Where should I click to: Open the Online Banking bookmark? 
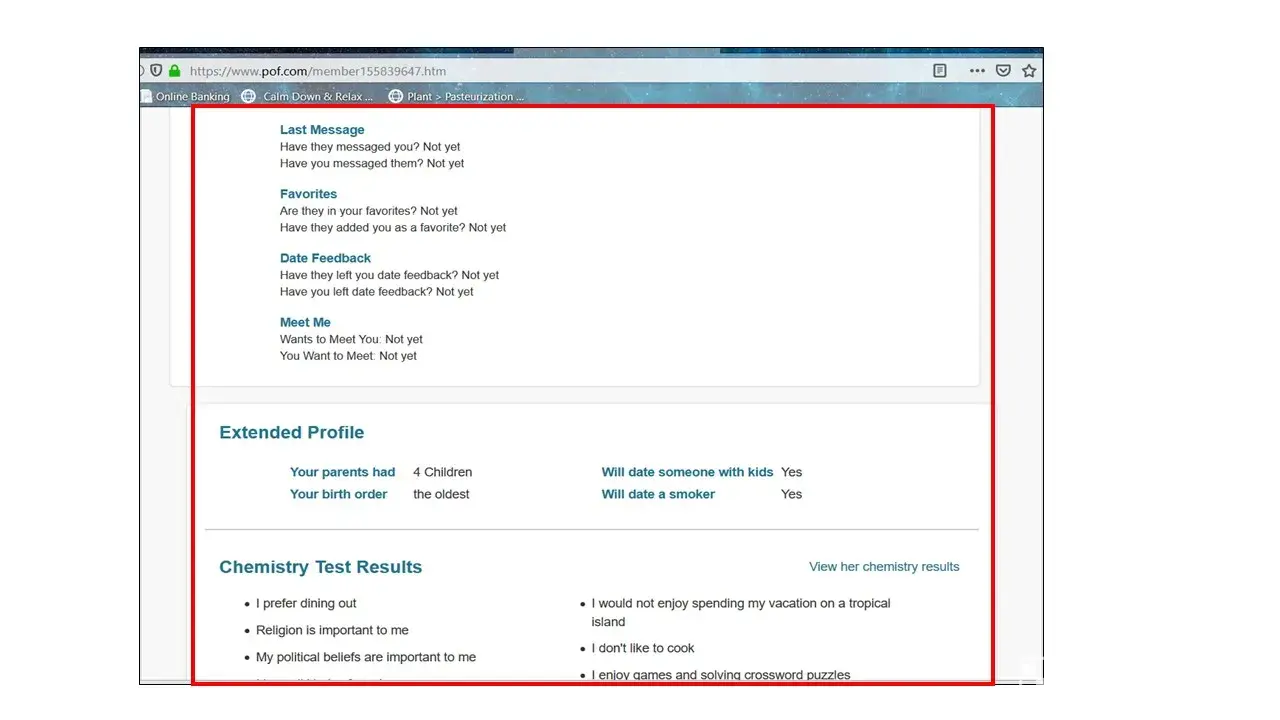click(187, 97)
